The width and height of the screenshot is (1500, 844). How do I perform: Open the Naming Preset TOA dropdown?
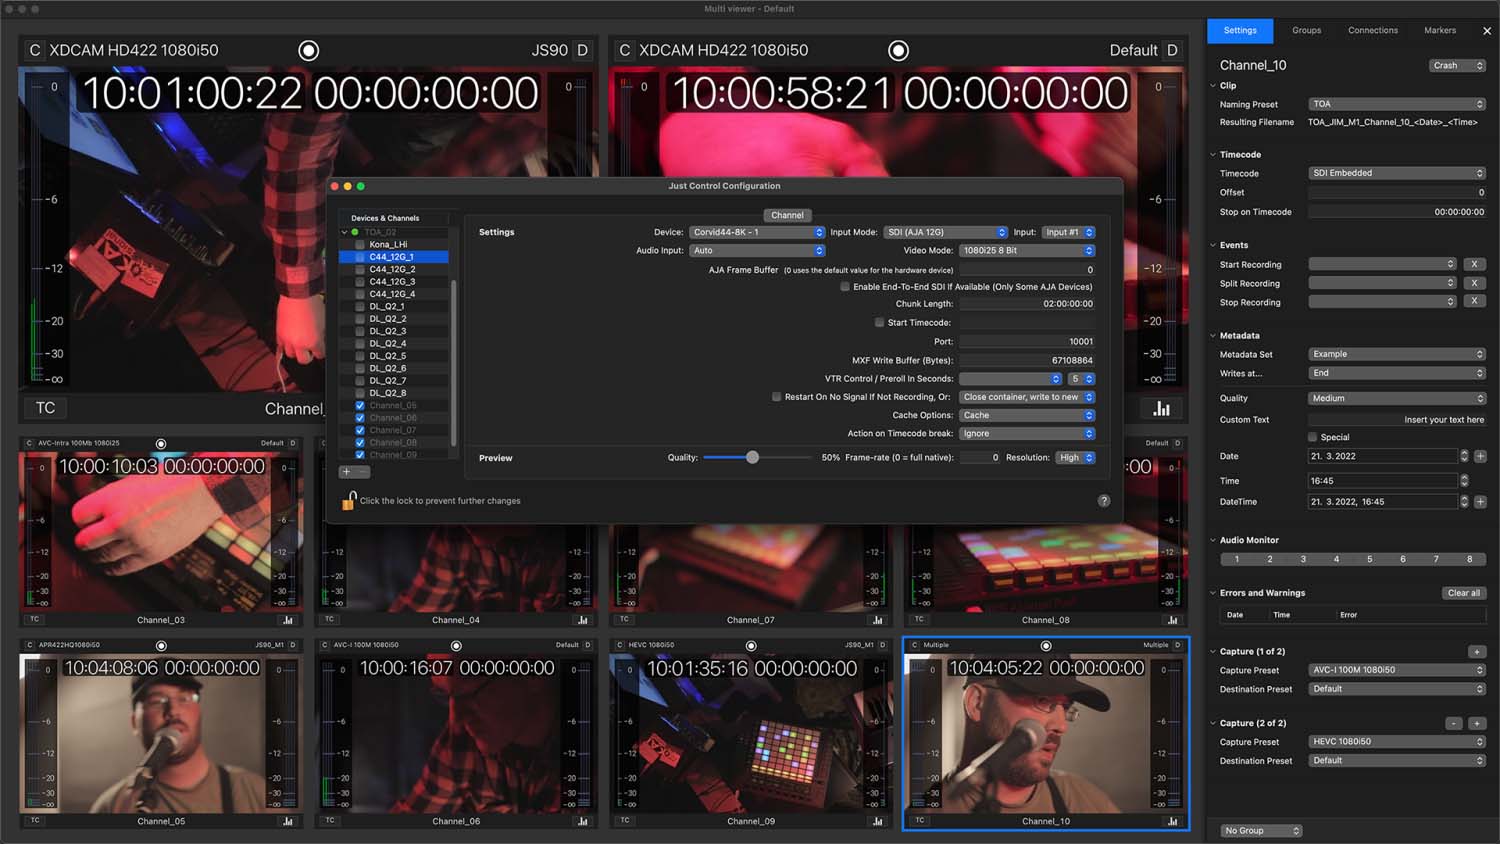pyautogui.click(x=1397, y=104)
